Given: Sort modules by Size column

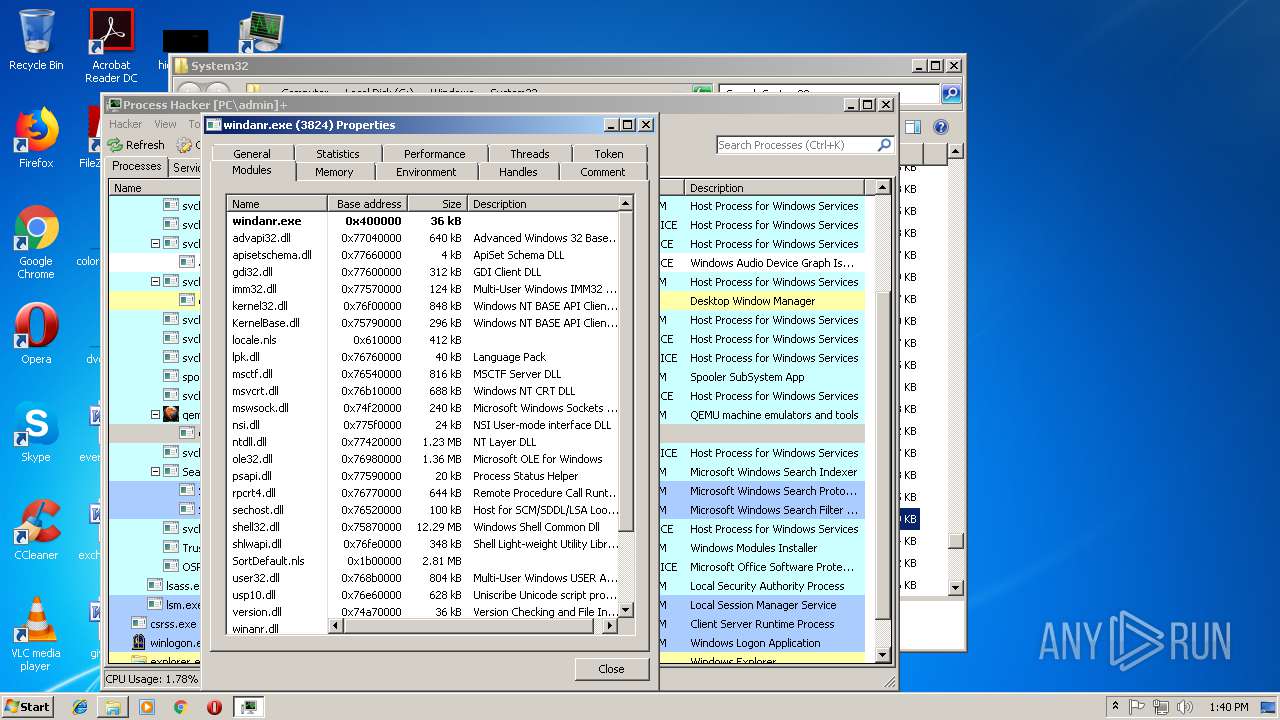Looking at the screenshot, I should (438, 203).
